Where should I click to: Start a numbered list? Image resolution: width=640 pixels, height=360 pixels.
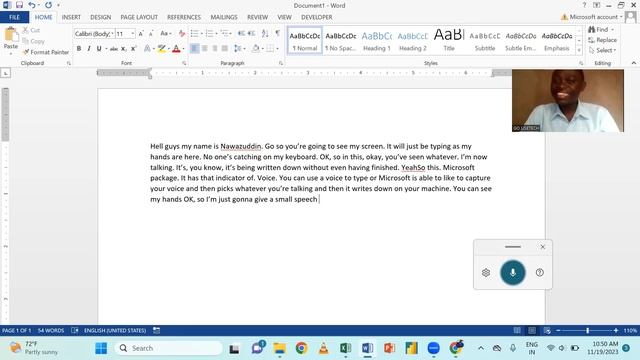(x=209, y=33)
